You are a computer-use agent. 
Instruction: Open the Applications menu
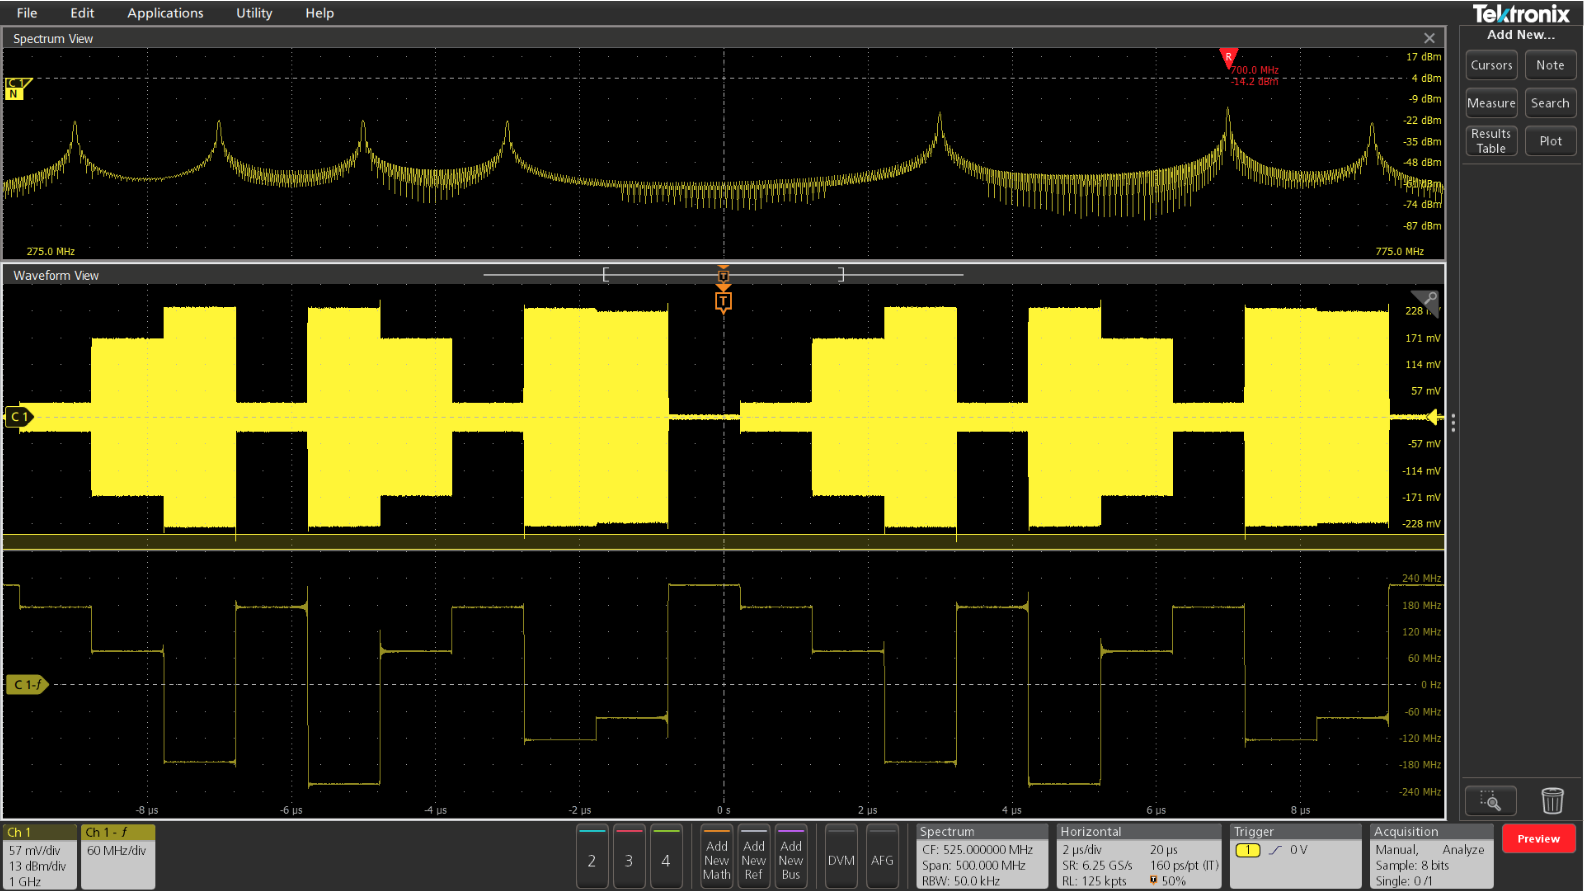coord(165,13)
